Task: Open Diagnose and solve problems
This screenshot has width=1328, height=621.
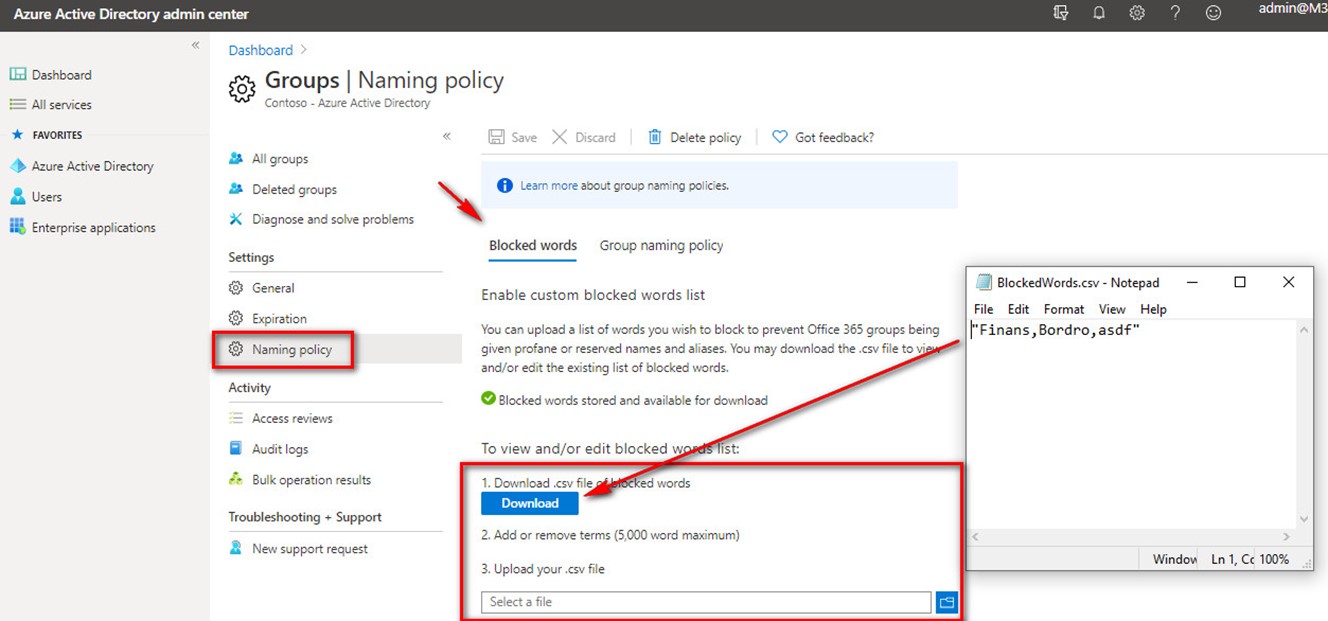Action: (x=333, y=219)
